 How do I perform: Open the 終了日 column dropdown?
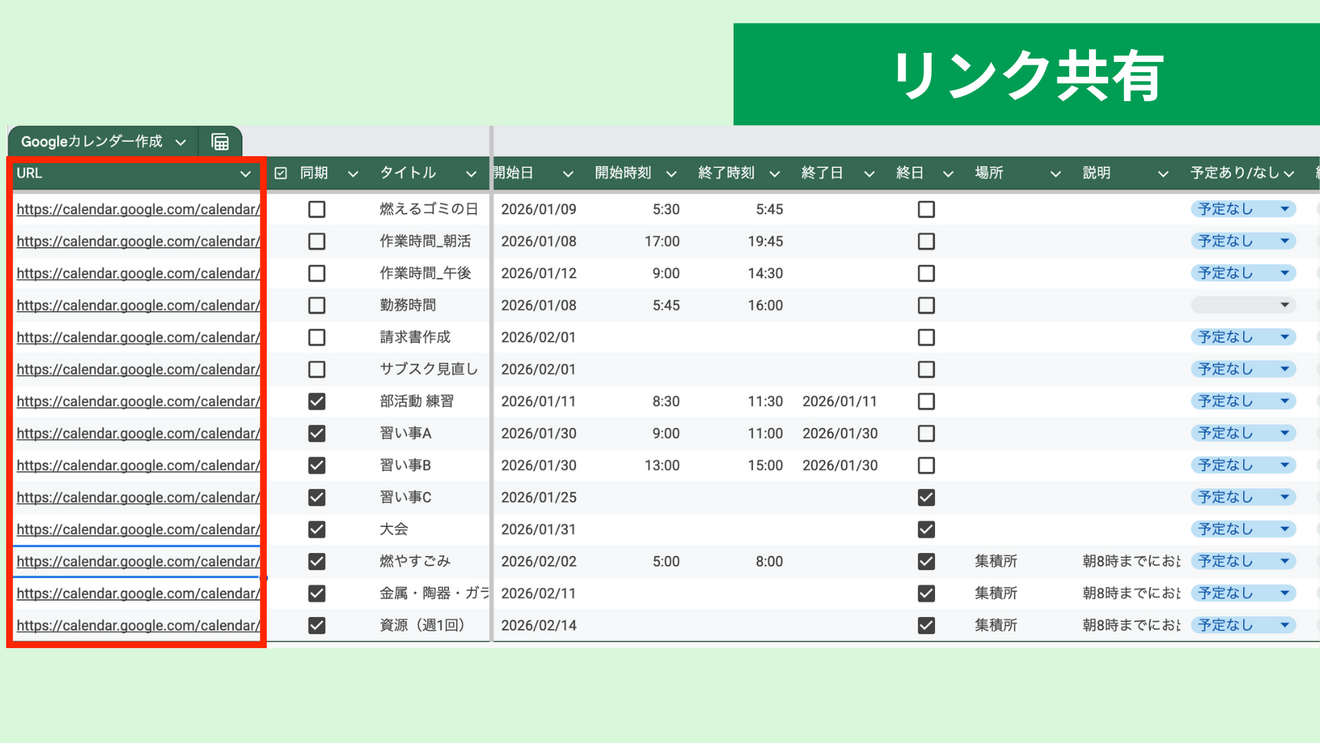pyautogui.click(x=869, y=174)
